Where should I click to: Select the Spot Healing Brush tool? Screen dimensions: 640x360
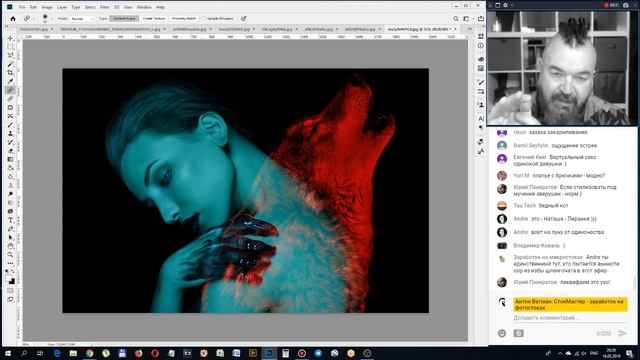point(11,90)
